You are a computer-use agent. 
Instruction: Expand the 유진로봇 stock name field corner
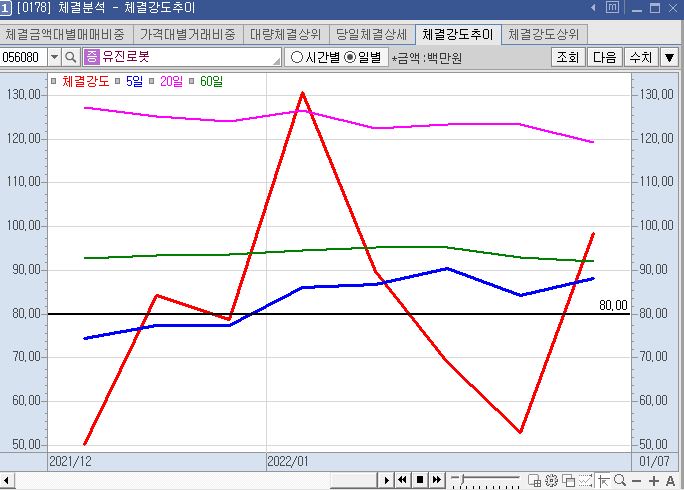(x=276, y=63)
